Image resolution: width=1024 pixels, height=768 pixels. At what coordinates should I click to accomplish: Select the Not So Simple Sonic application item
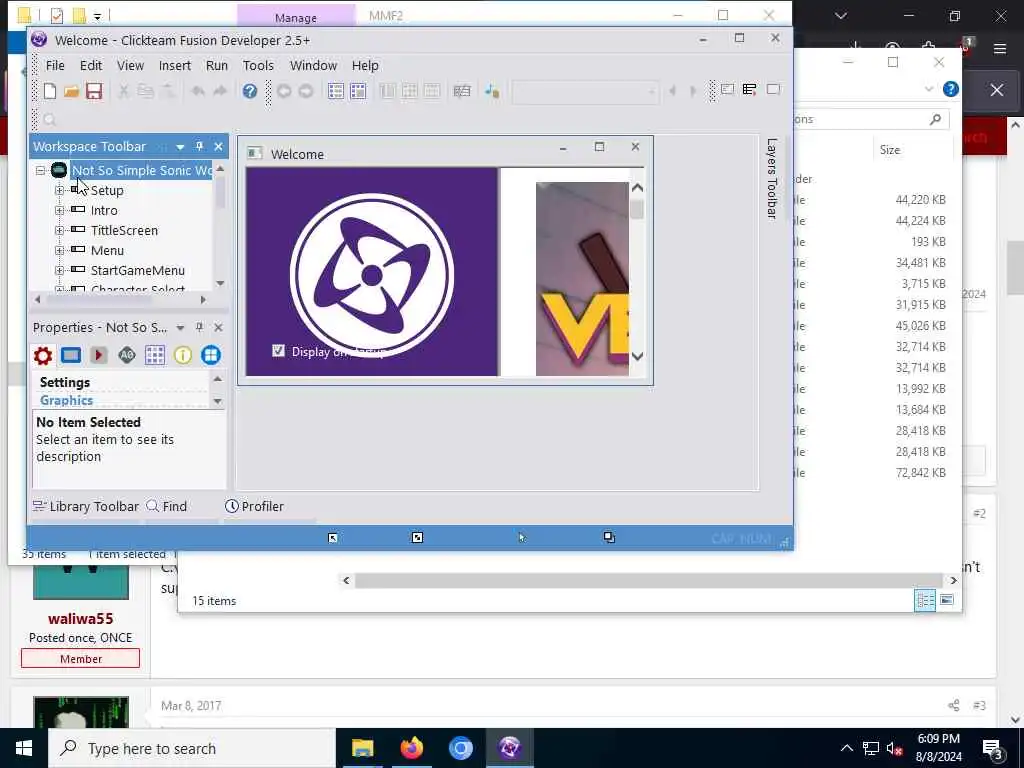142,170
